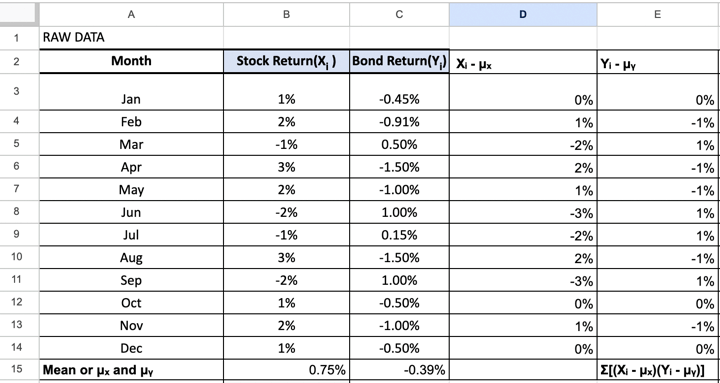Select the Month header cell

[x=131, y=61]
